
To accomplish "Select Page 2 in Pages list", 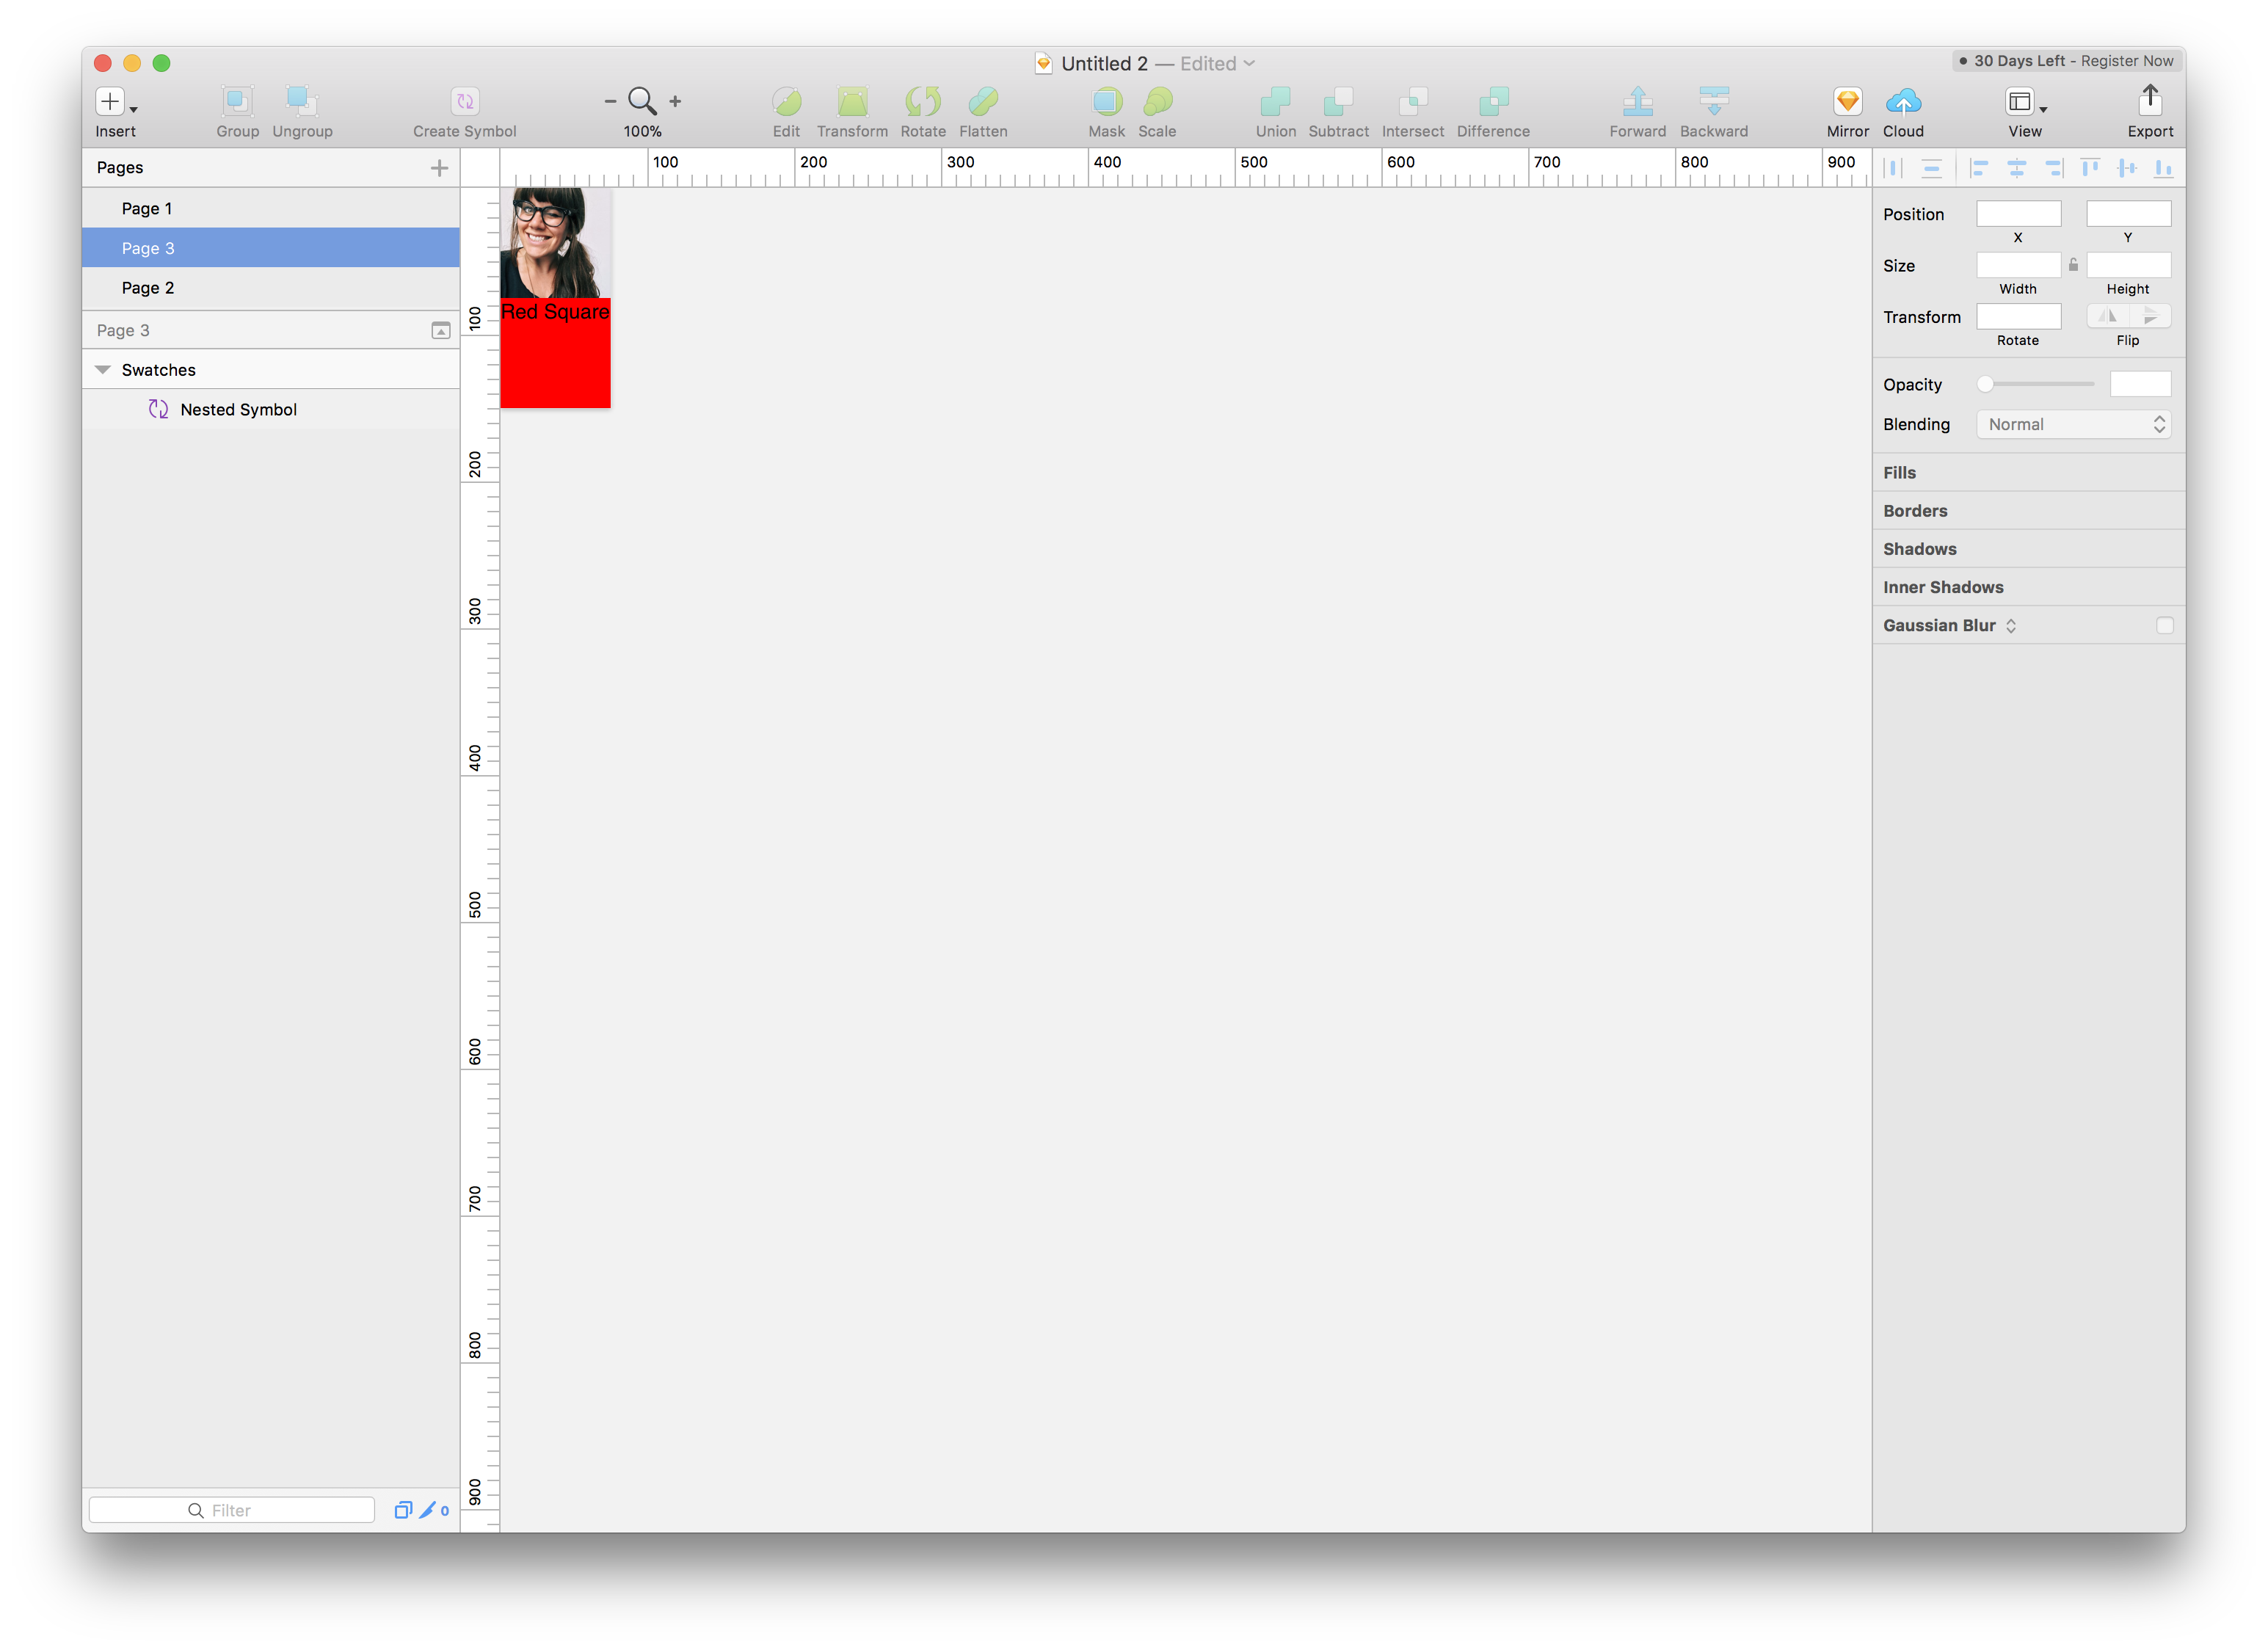I will [271, 288].
